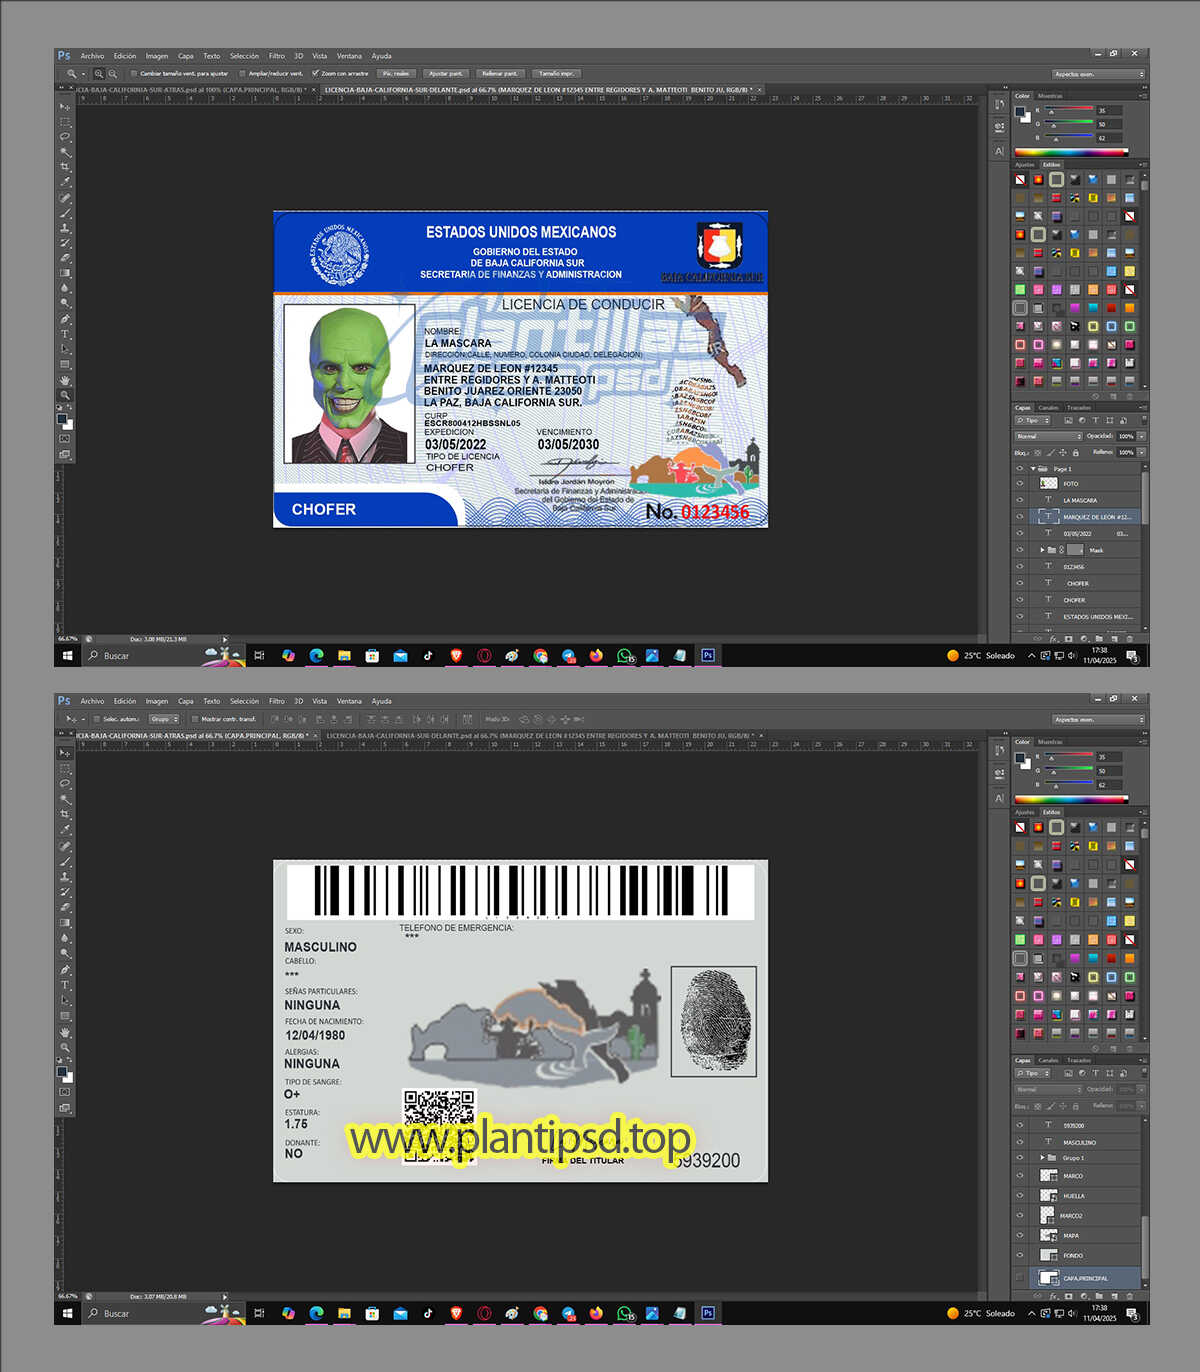Select Type tool in lower Photoshop window
The width and height of the screenshot is (1200, 1372).
pyautogui.click(x=65, y=985)
